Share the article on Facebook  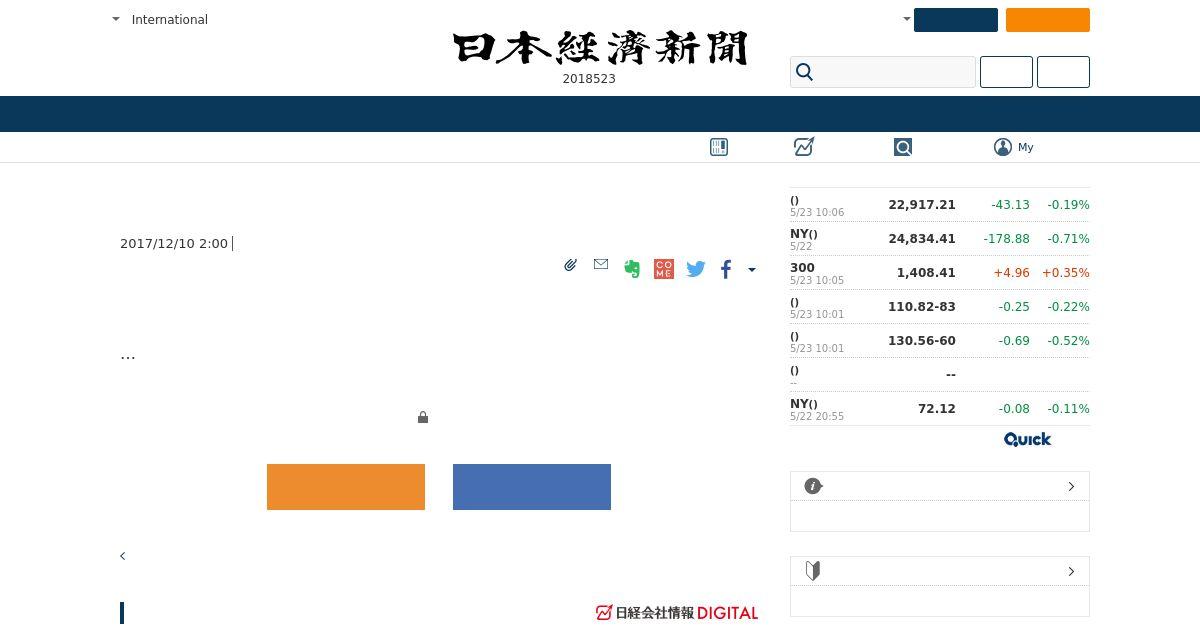(x=726, y=269)
